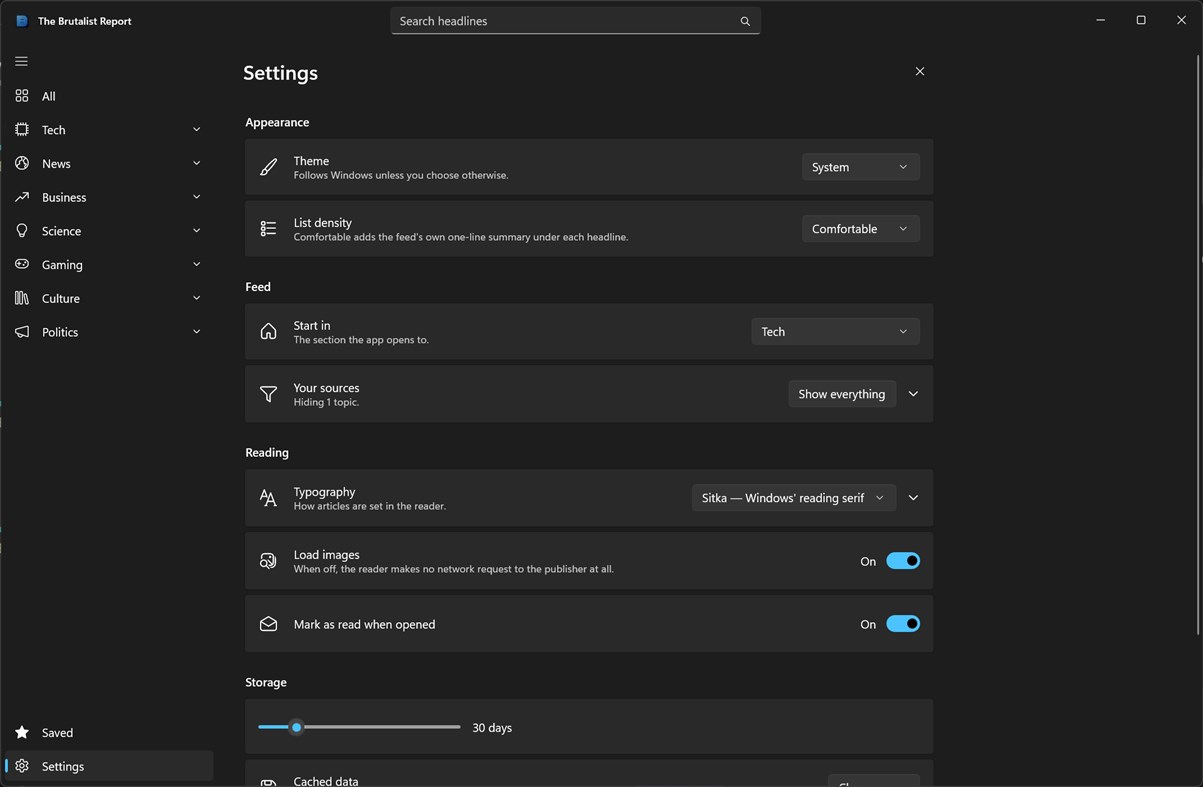Open the Start in dropdown showing Tech

[x=836, y=332]
